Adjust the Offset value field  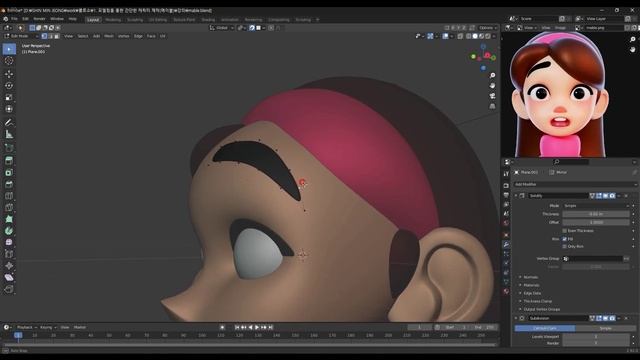(596, 222)
